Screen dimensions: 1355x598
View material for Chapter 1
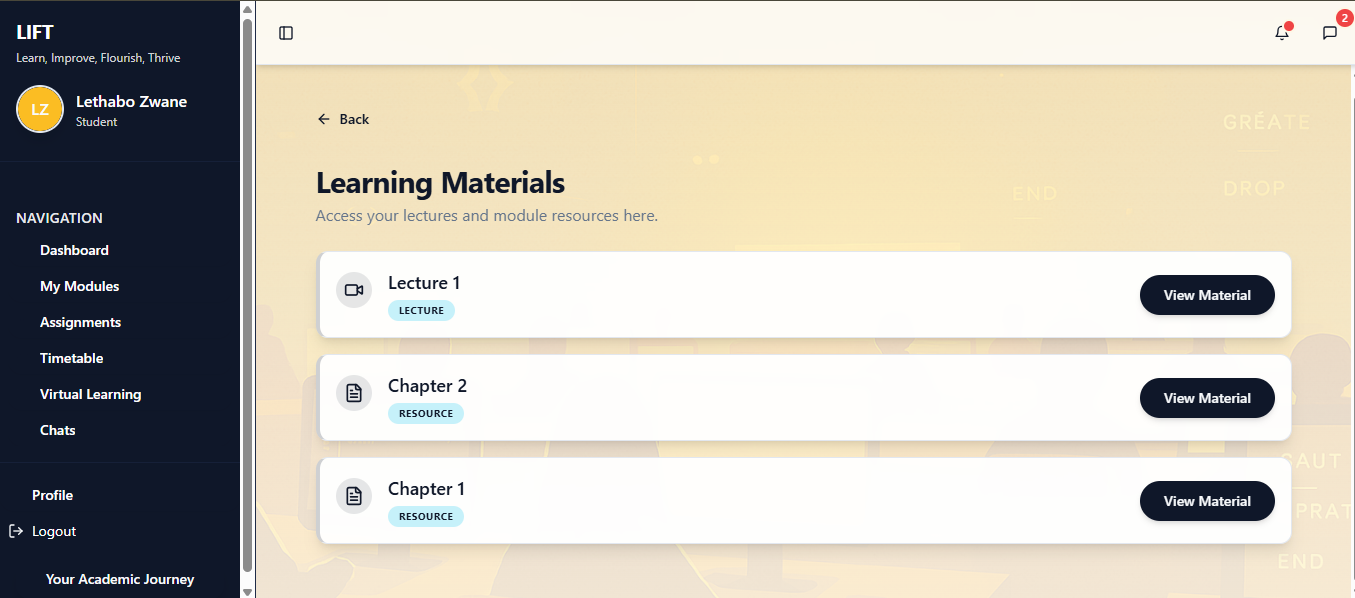pos(1207,501)
